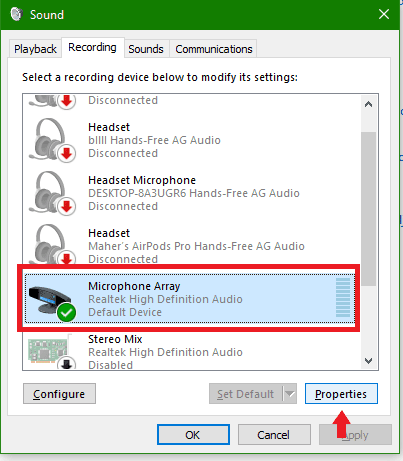
Task: Click the Set Default button
Action: click(246, 394)
